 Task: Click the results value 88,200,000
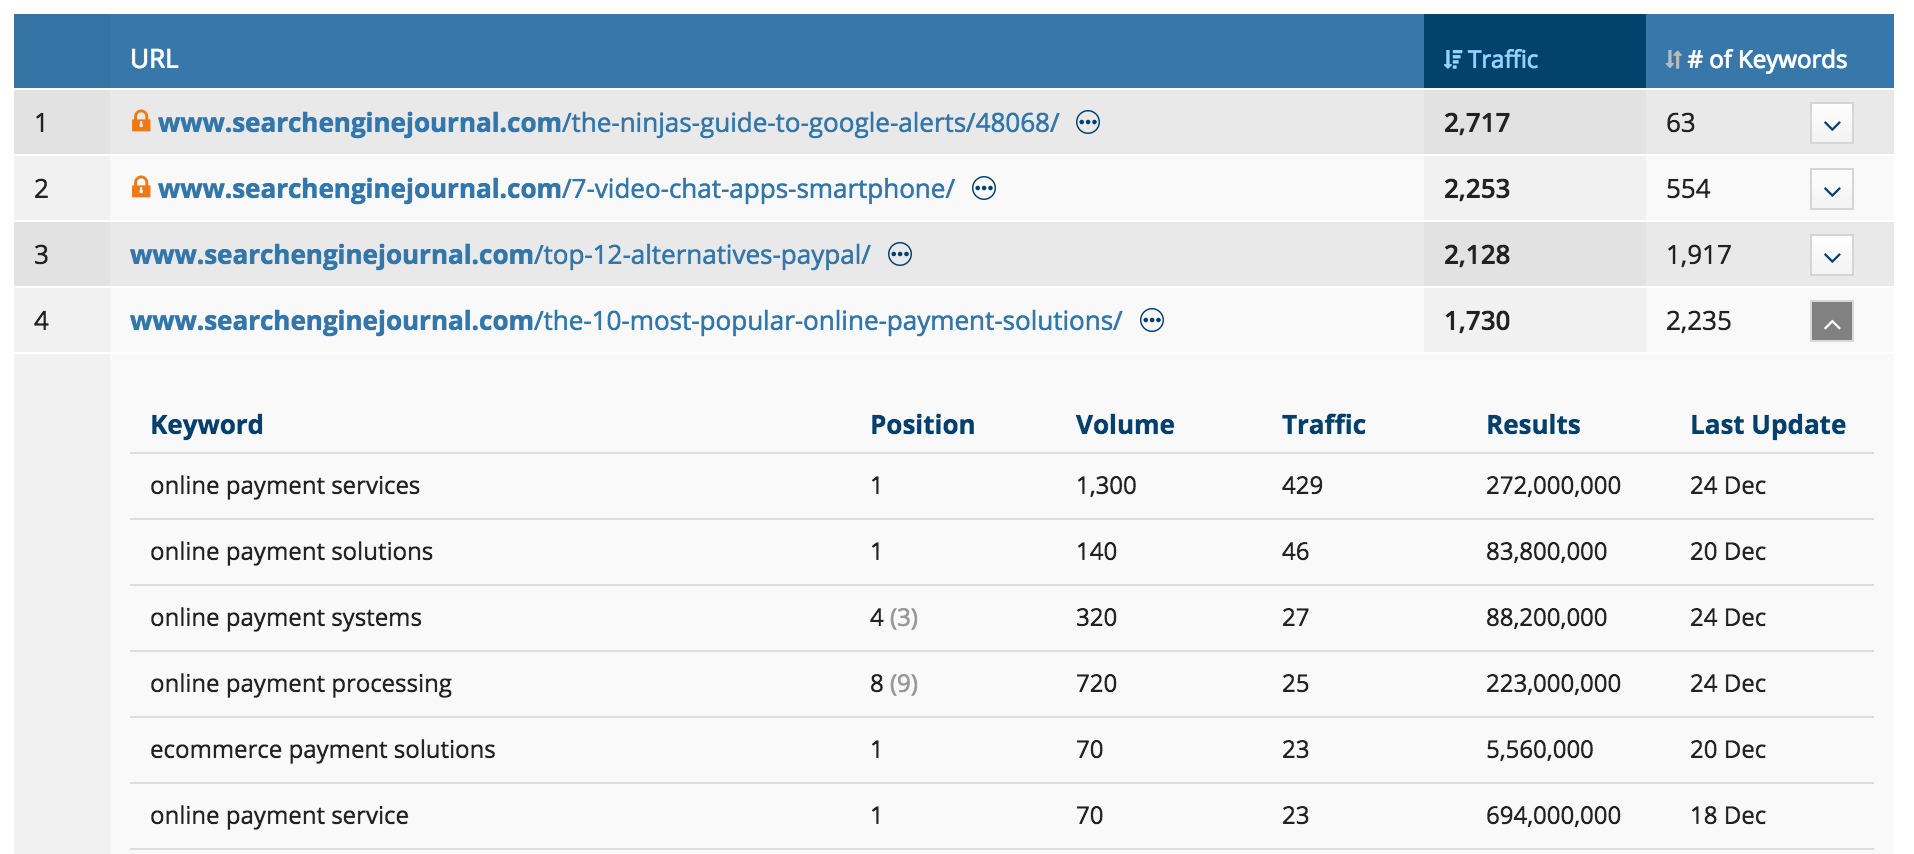(x=1546, y=618)
